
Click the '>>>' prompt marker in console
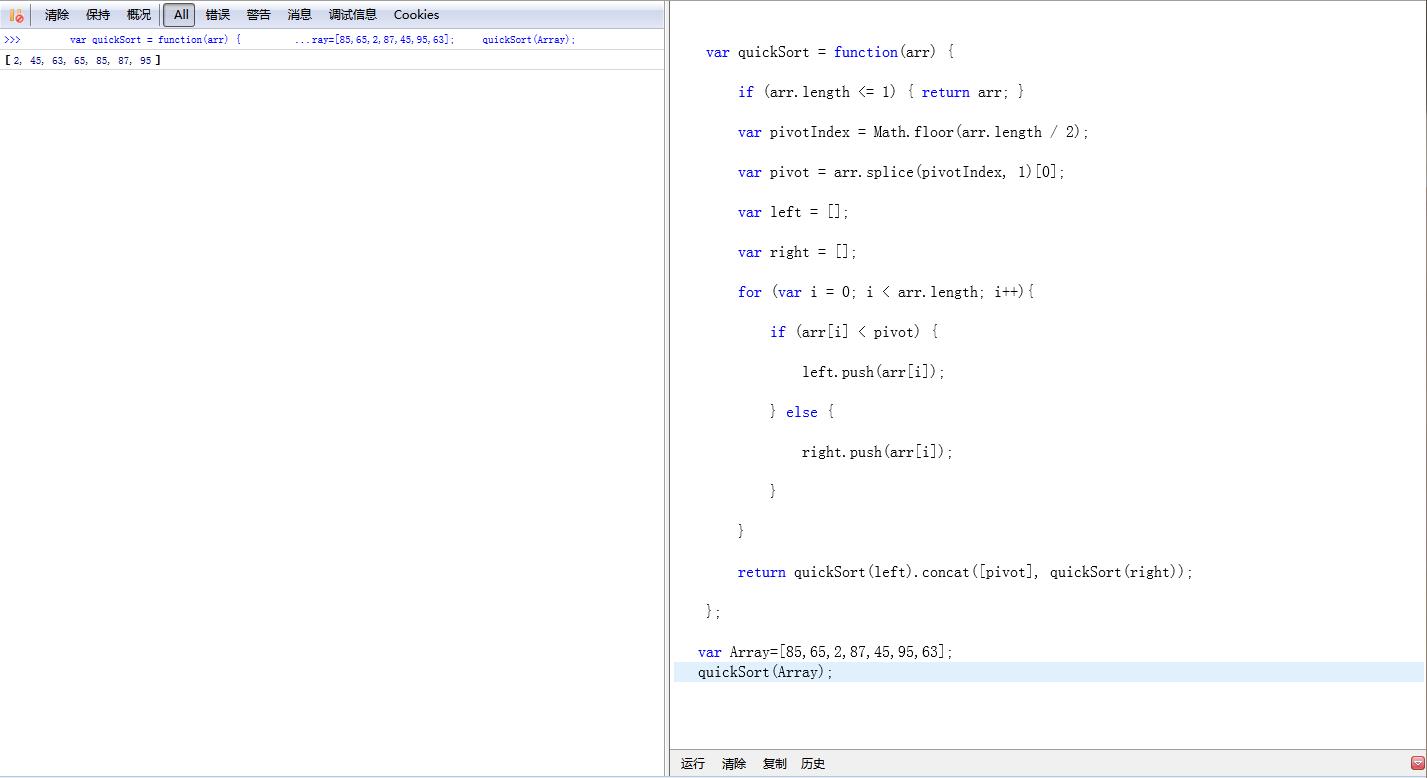12,40
